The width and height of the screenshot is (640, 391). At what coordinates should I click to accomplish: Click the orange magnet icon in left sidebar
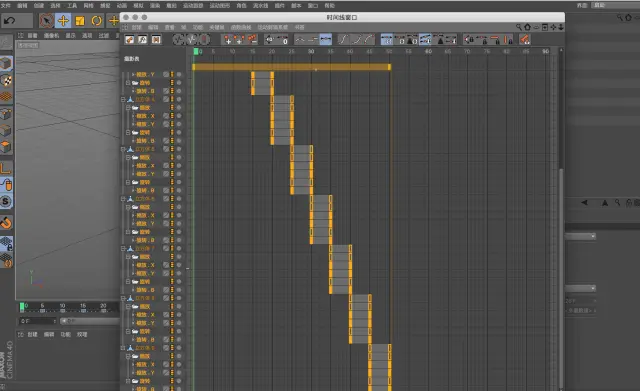[x=6, y=223]
